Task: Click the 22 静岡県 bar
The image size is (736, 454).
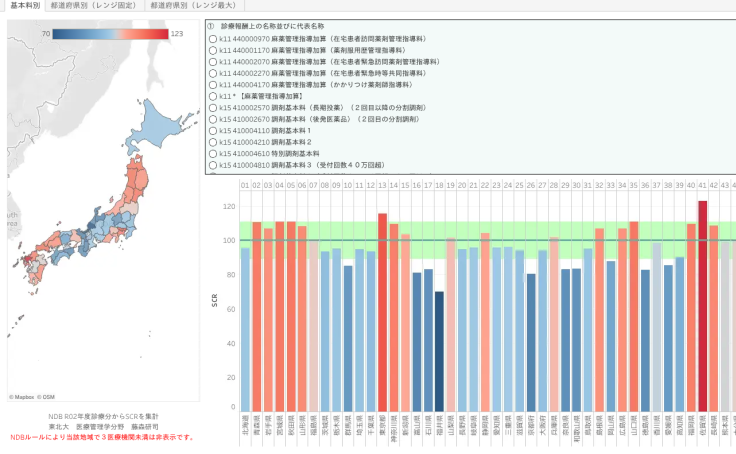Action: [x=485, y=323]
